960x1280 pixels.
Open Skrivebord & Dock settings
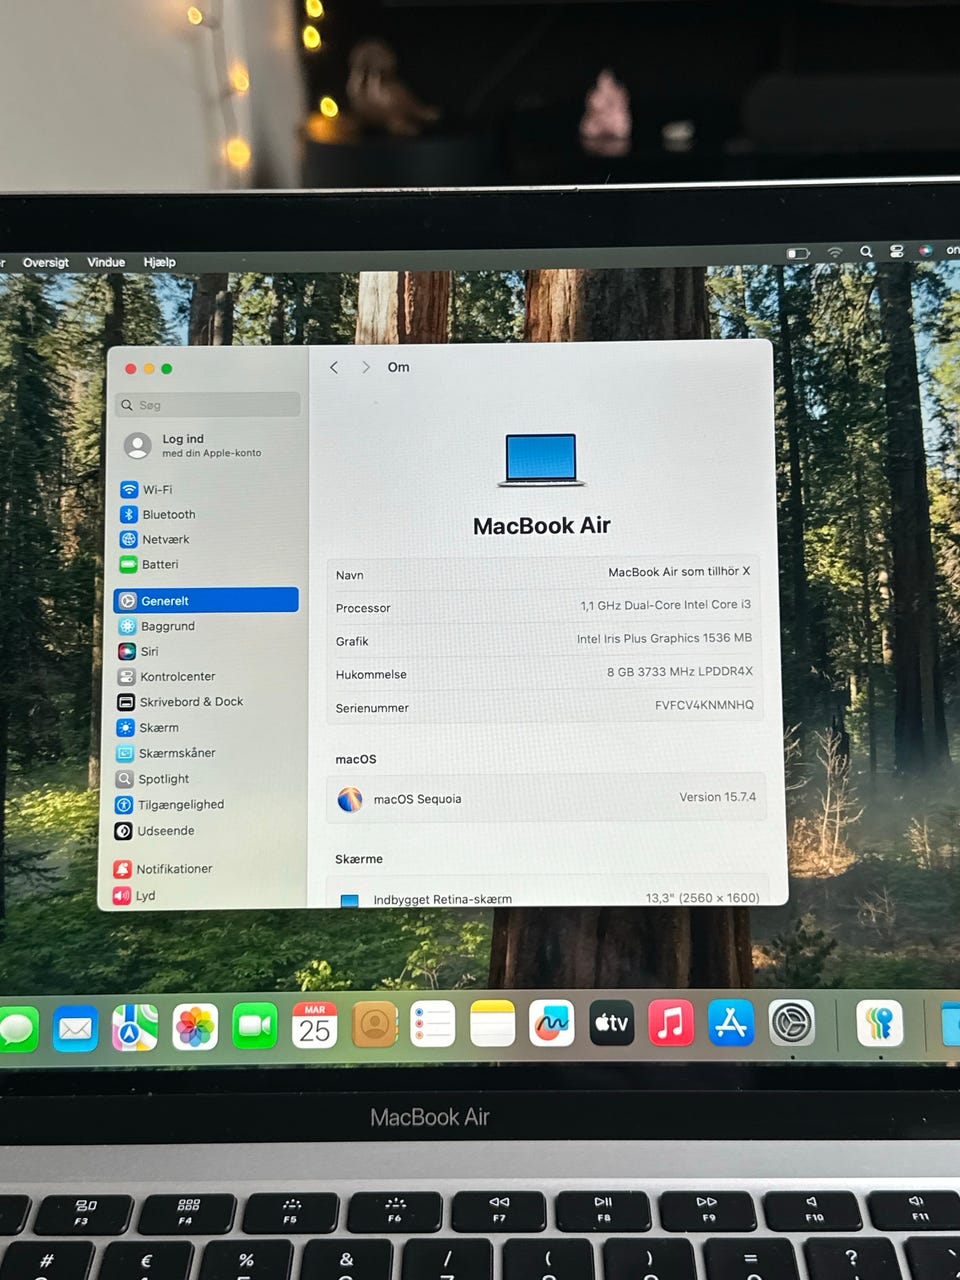click(180, 702)
